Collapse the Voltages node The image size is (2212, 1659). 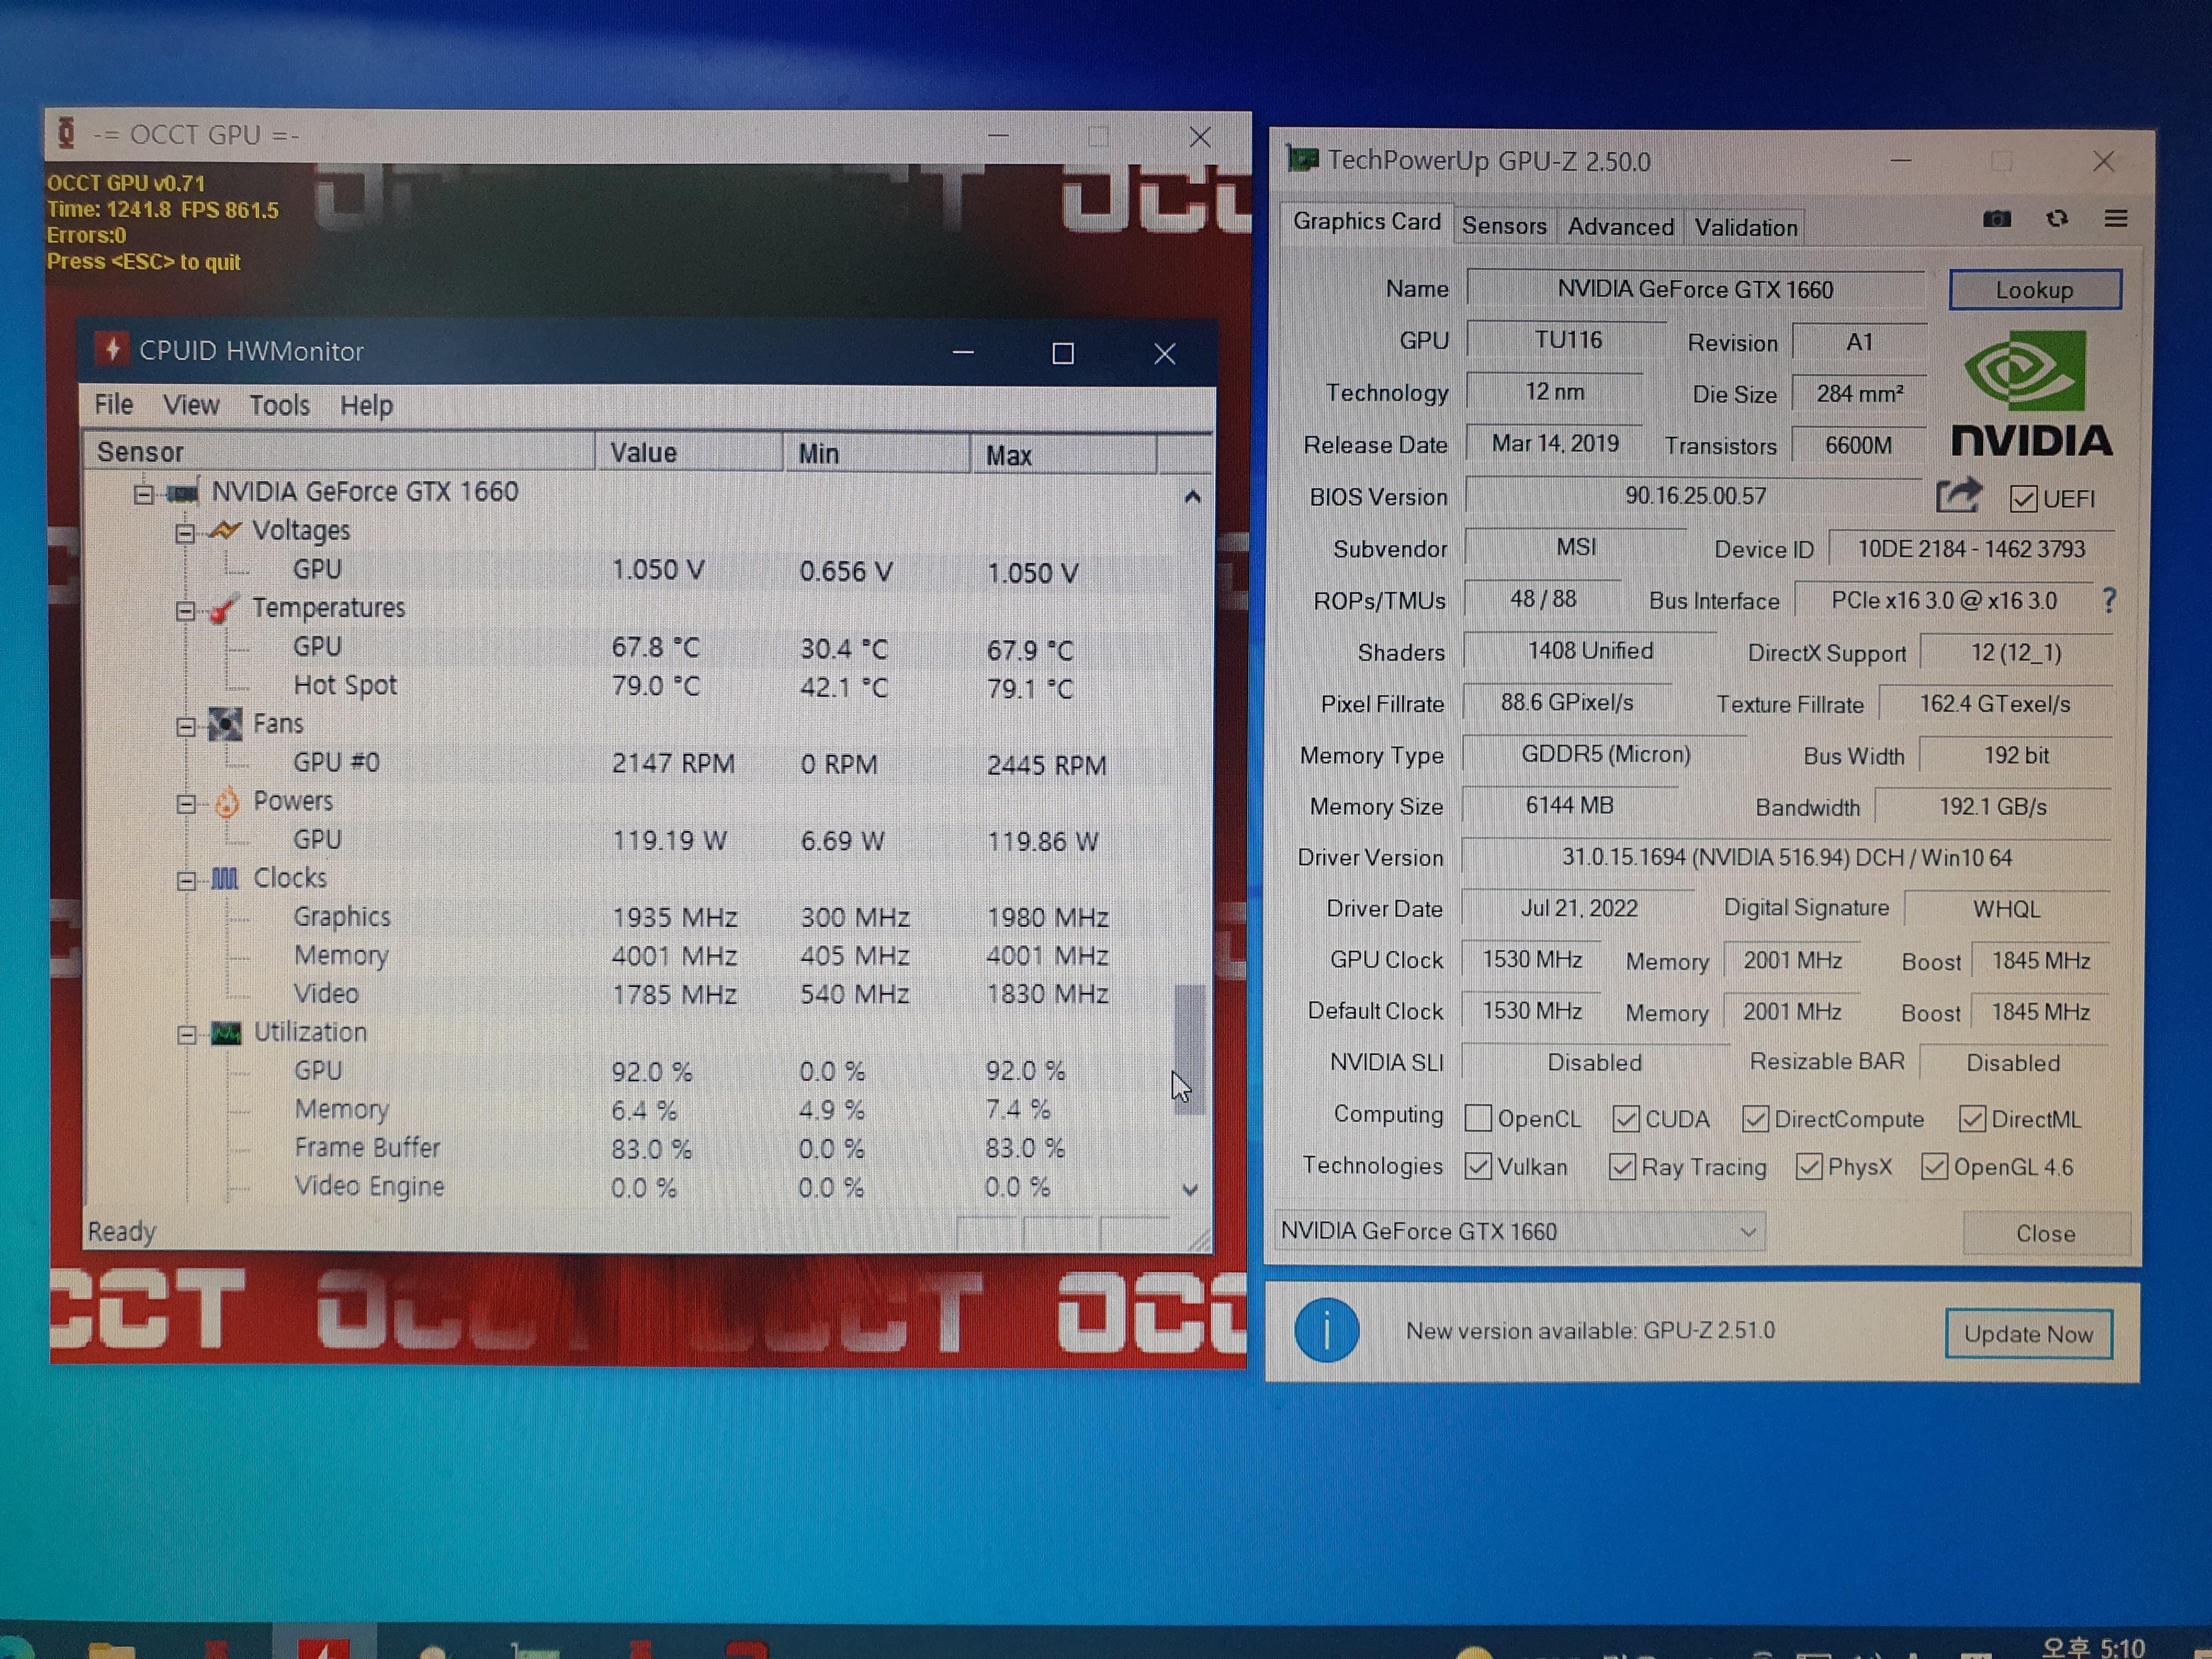(185, 533)
